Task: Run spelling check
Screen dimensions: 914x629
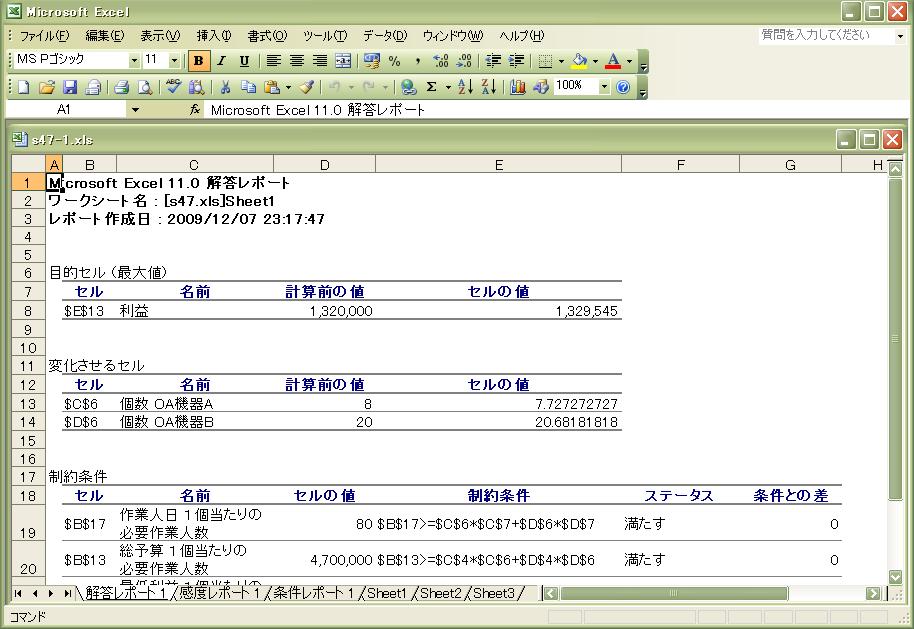Action: [x=173, y=87]
